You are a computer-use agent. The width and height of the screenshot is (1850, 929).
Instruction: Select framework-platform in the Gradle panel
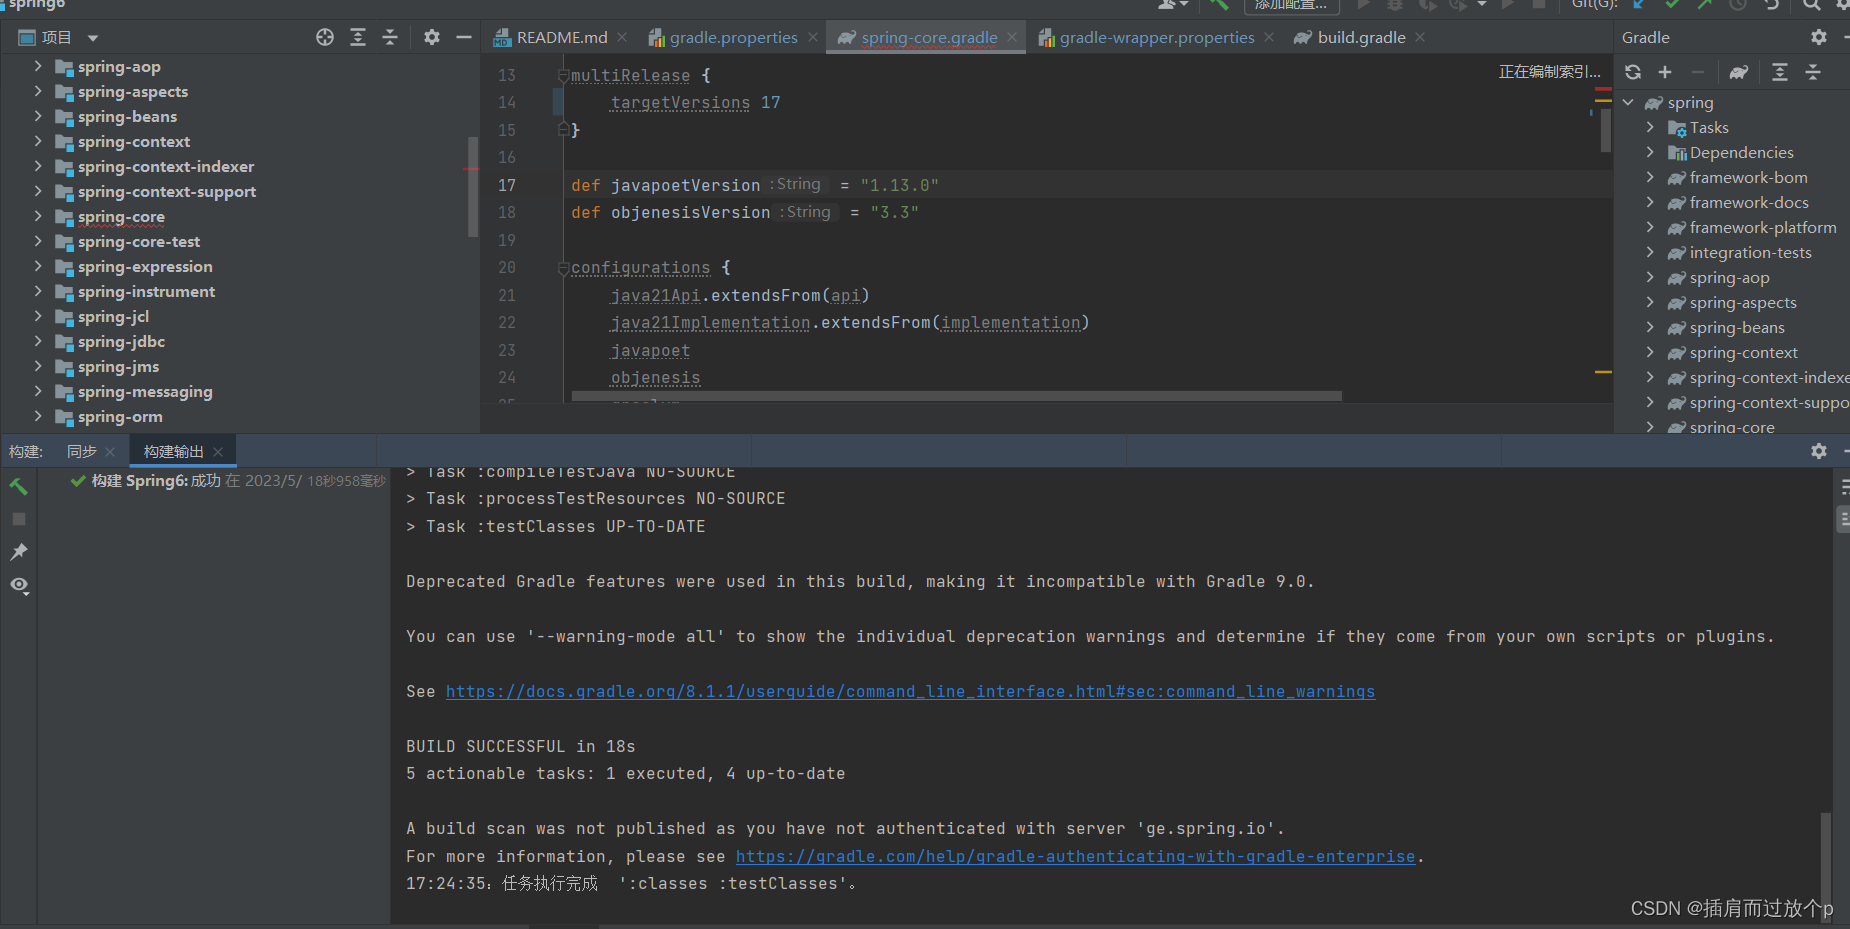(x=1763, y=227)
